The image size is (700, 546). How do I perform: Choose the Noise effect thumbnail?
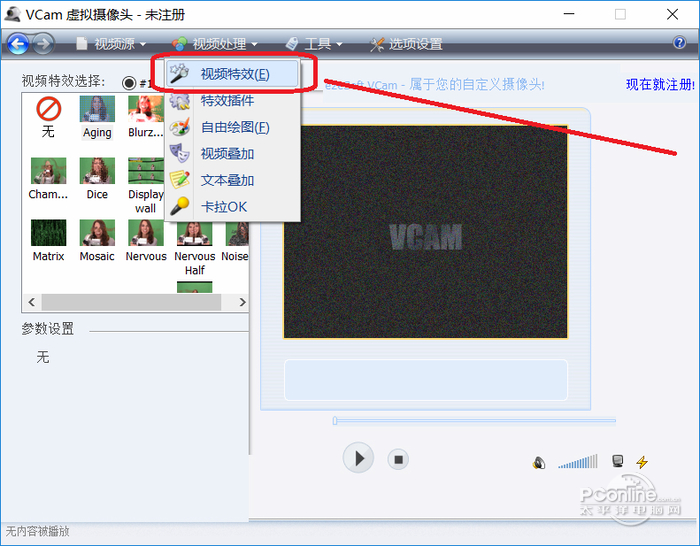tap(237, 234)
